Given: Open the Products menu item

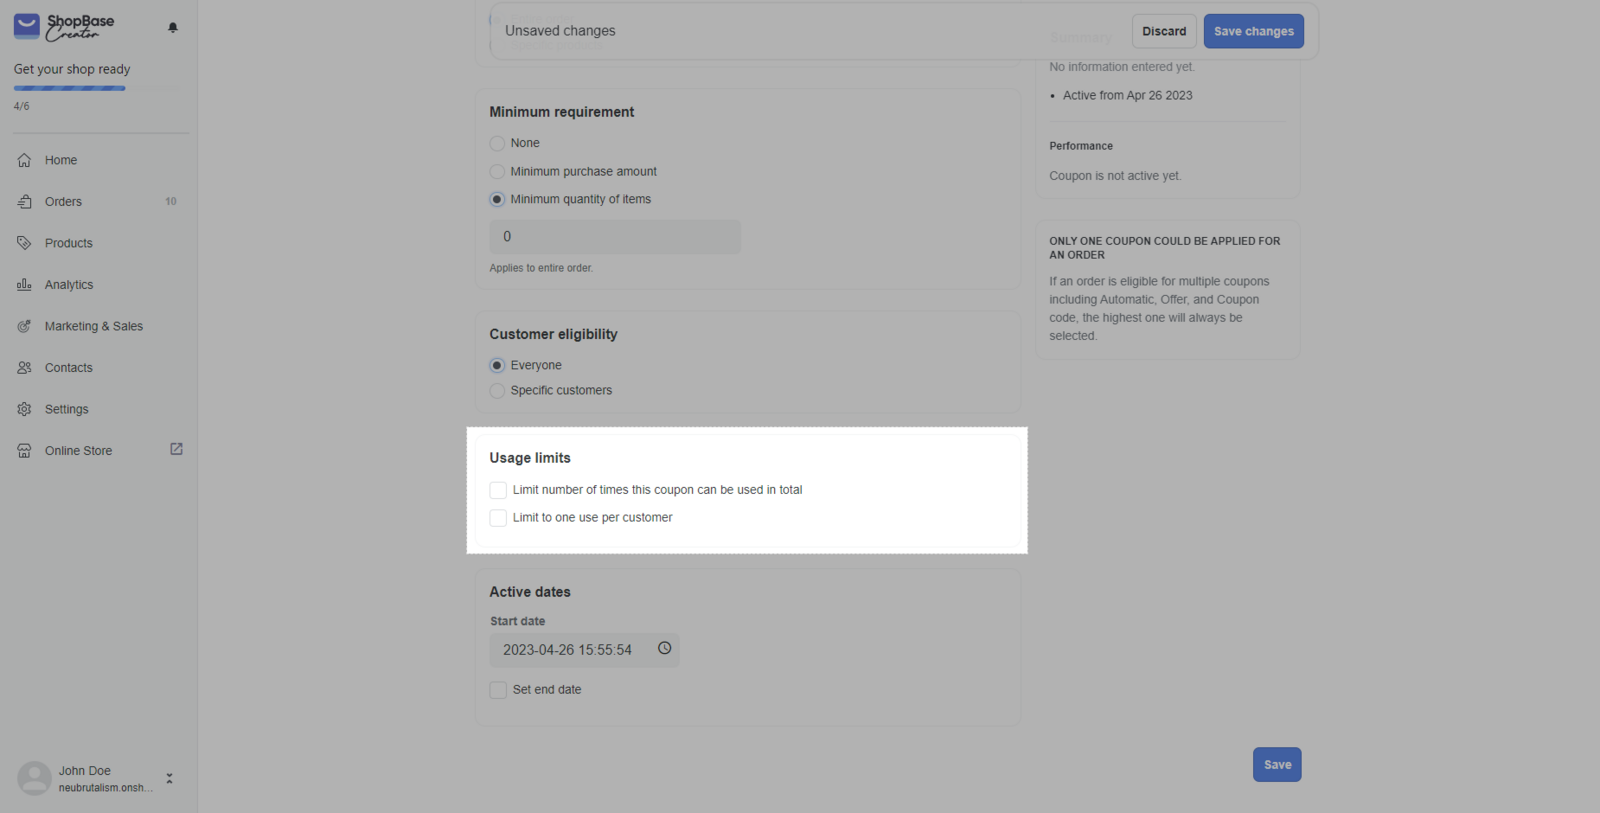Looking at the screenshot, I should click(69, 243).
